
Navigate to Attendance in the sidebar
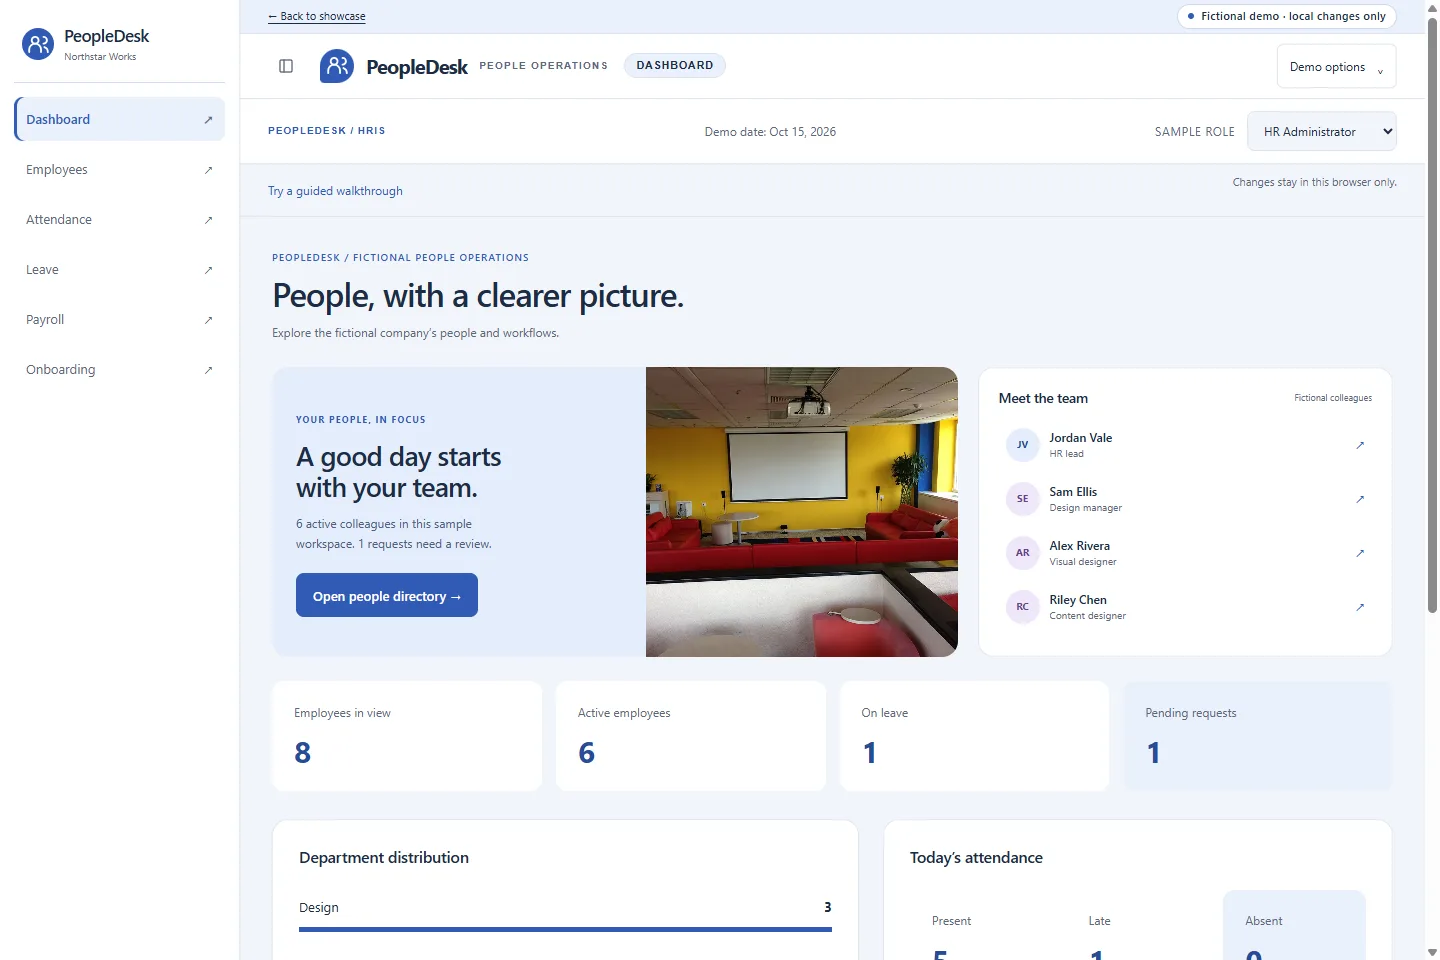tap(119, 220)
